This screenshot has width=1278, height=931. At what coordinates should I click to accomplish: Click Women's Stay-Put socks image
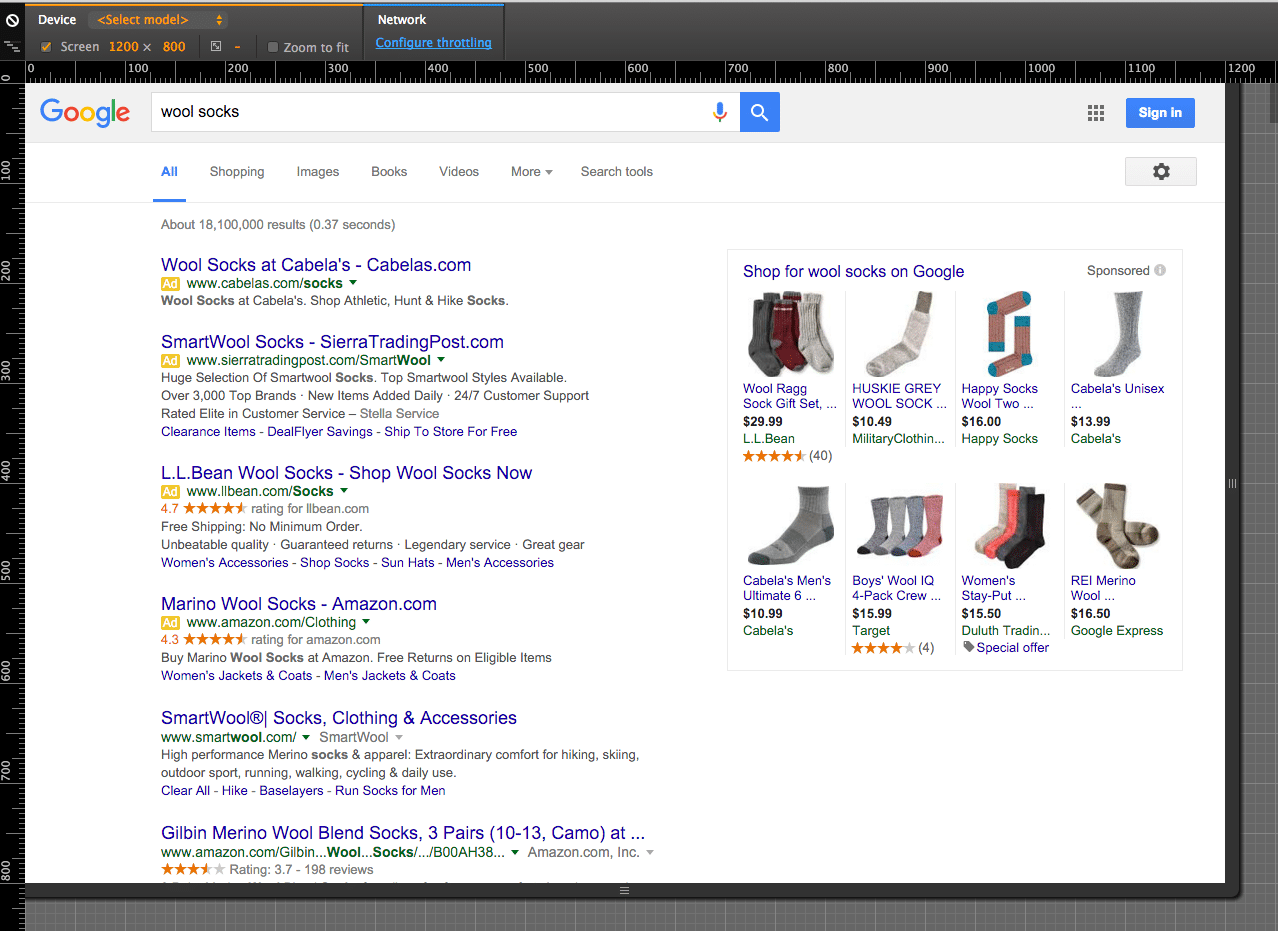(x=1009, y=526)
